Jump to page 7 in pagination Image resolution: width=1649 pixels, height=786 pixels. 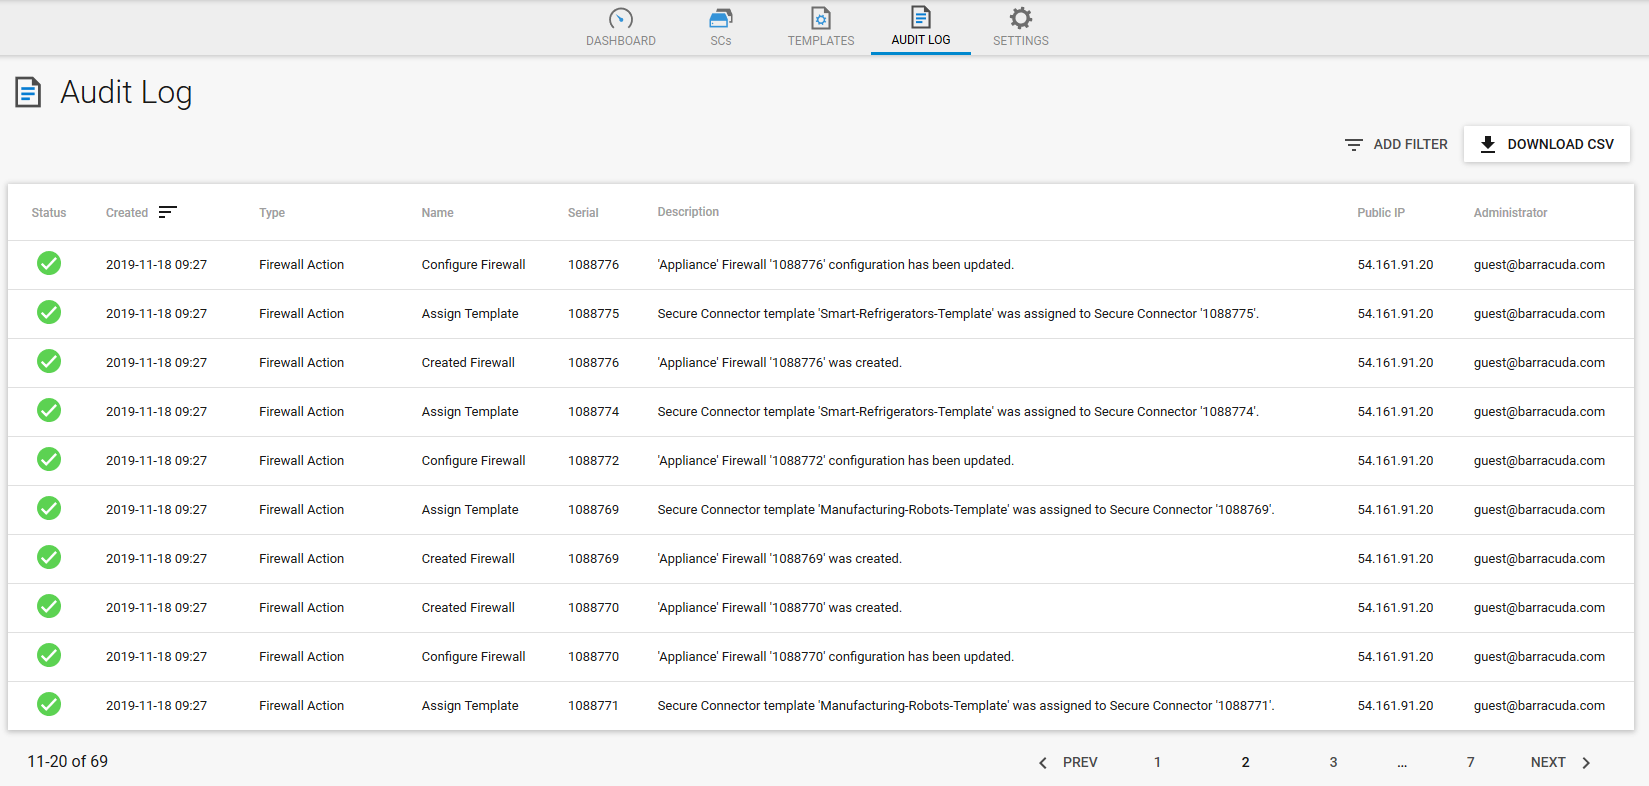tap(1470, 762)
